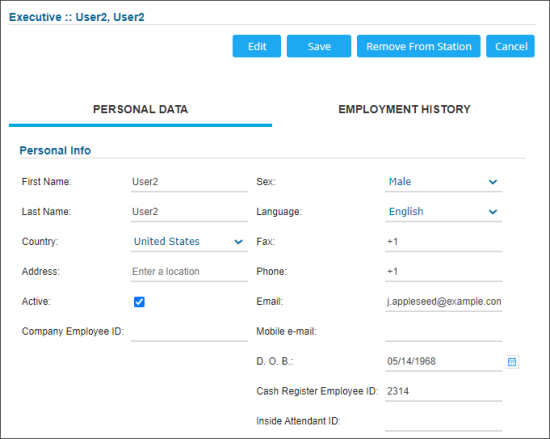This screenshot has height=439, width=550.
Task: Focus the Fax number field
Action: coord(443,242)
